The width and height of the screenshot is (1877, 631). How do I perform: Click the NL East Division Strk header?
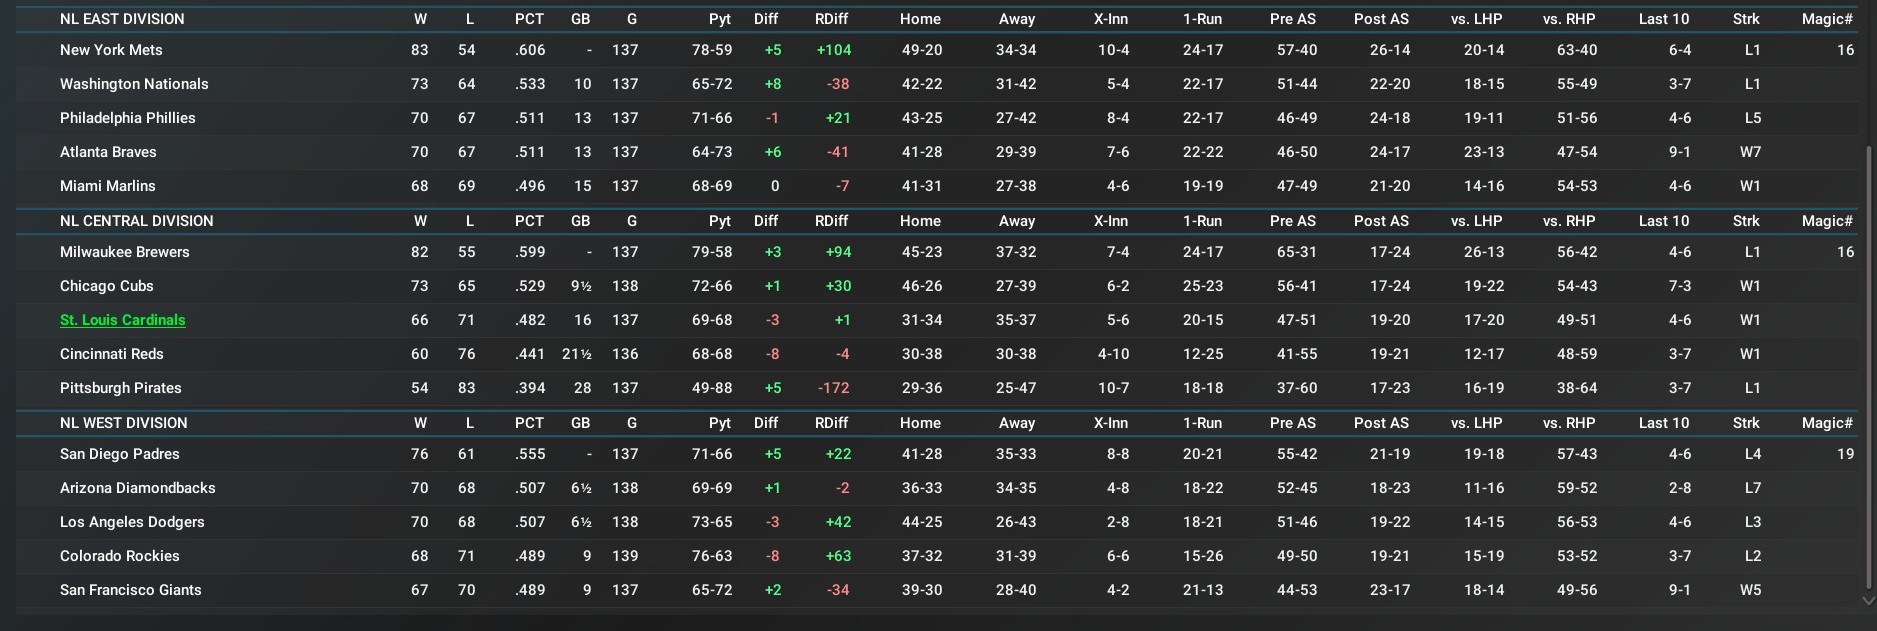click(x=1746, y=19)
